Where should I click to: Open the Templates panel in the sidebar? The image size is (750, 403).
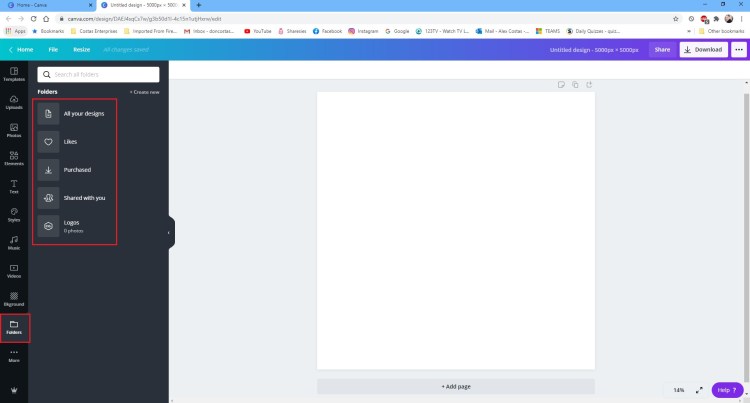pyautogui.click(x=14, y=73)
